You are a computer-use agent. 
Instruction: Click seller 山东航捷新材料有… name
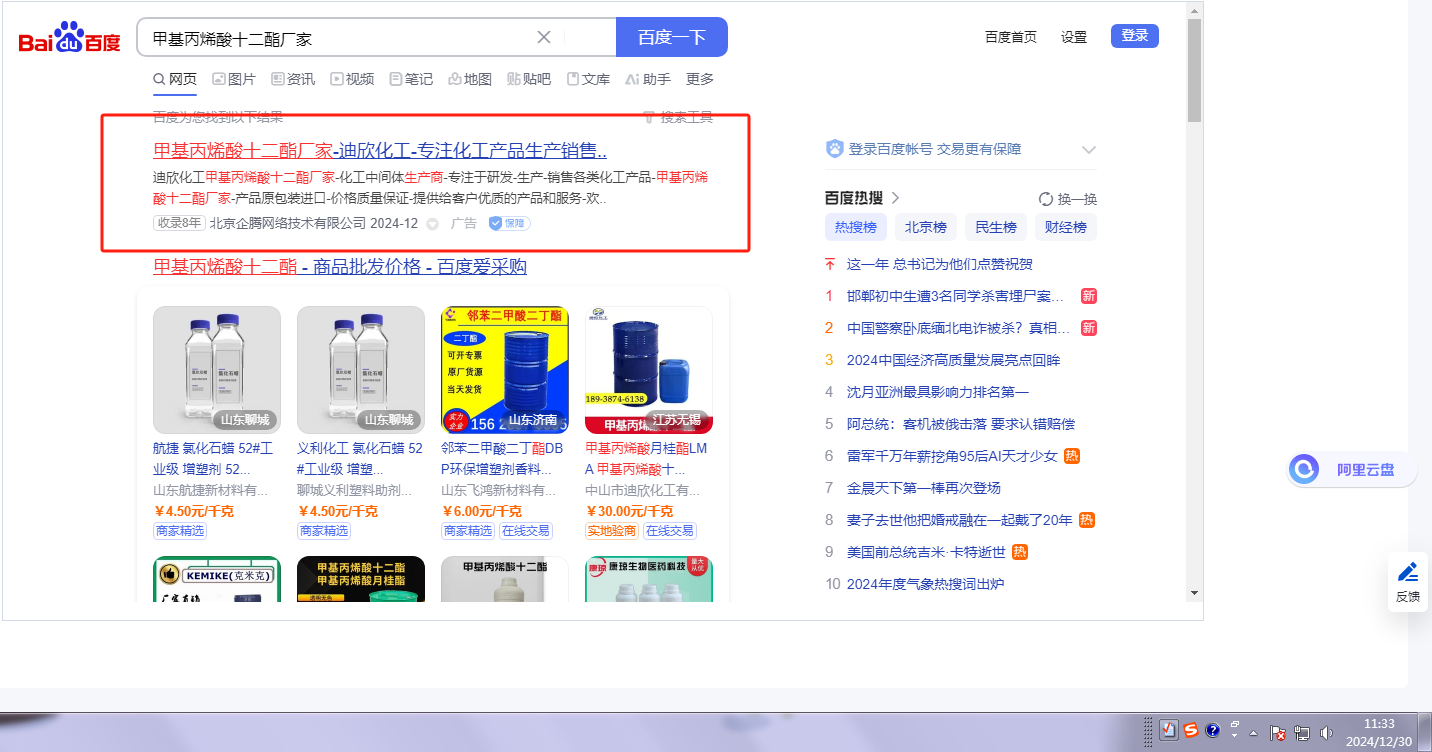(211, 491)
